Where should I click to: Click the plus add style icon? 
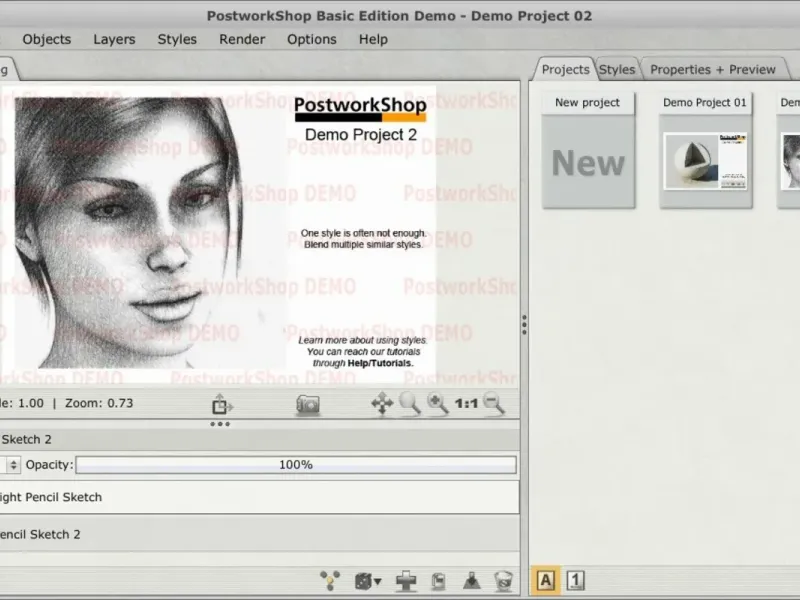[406, 581]
